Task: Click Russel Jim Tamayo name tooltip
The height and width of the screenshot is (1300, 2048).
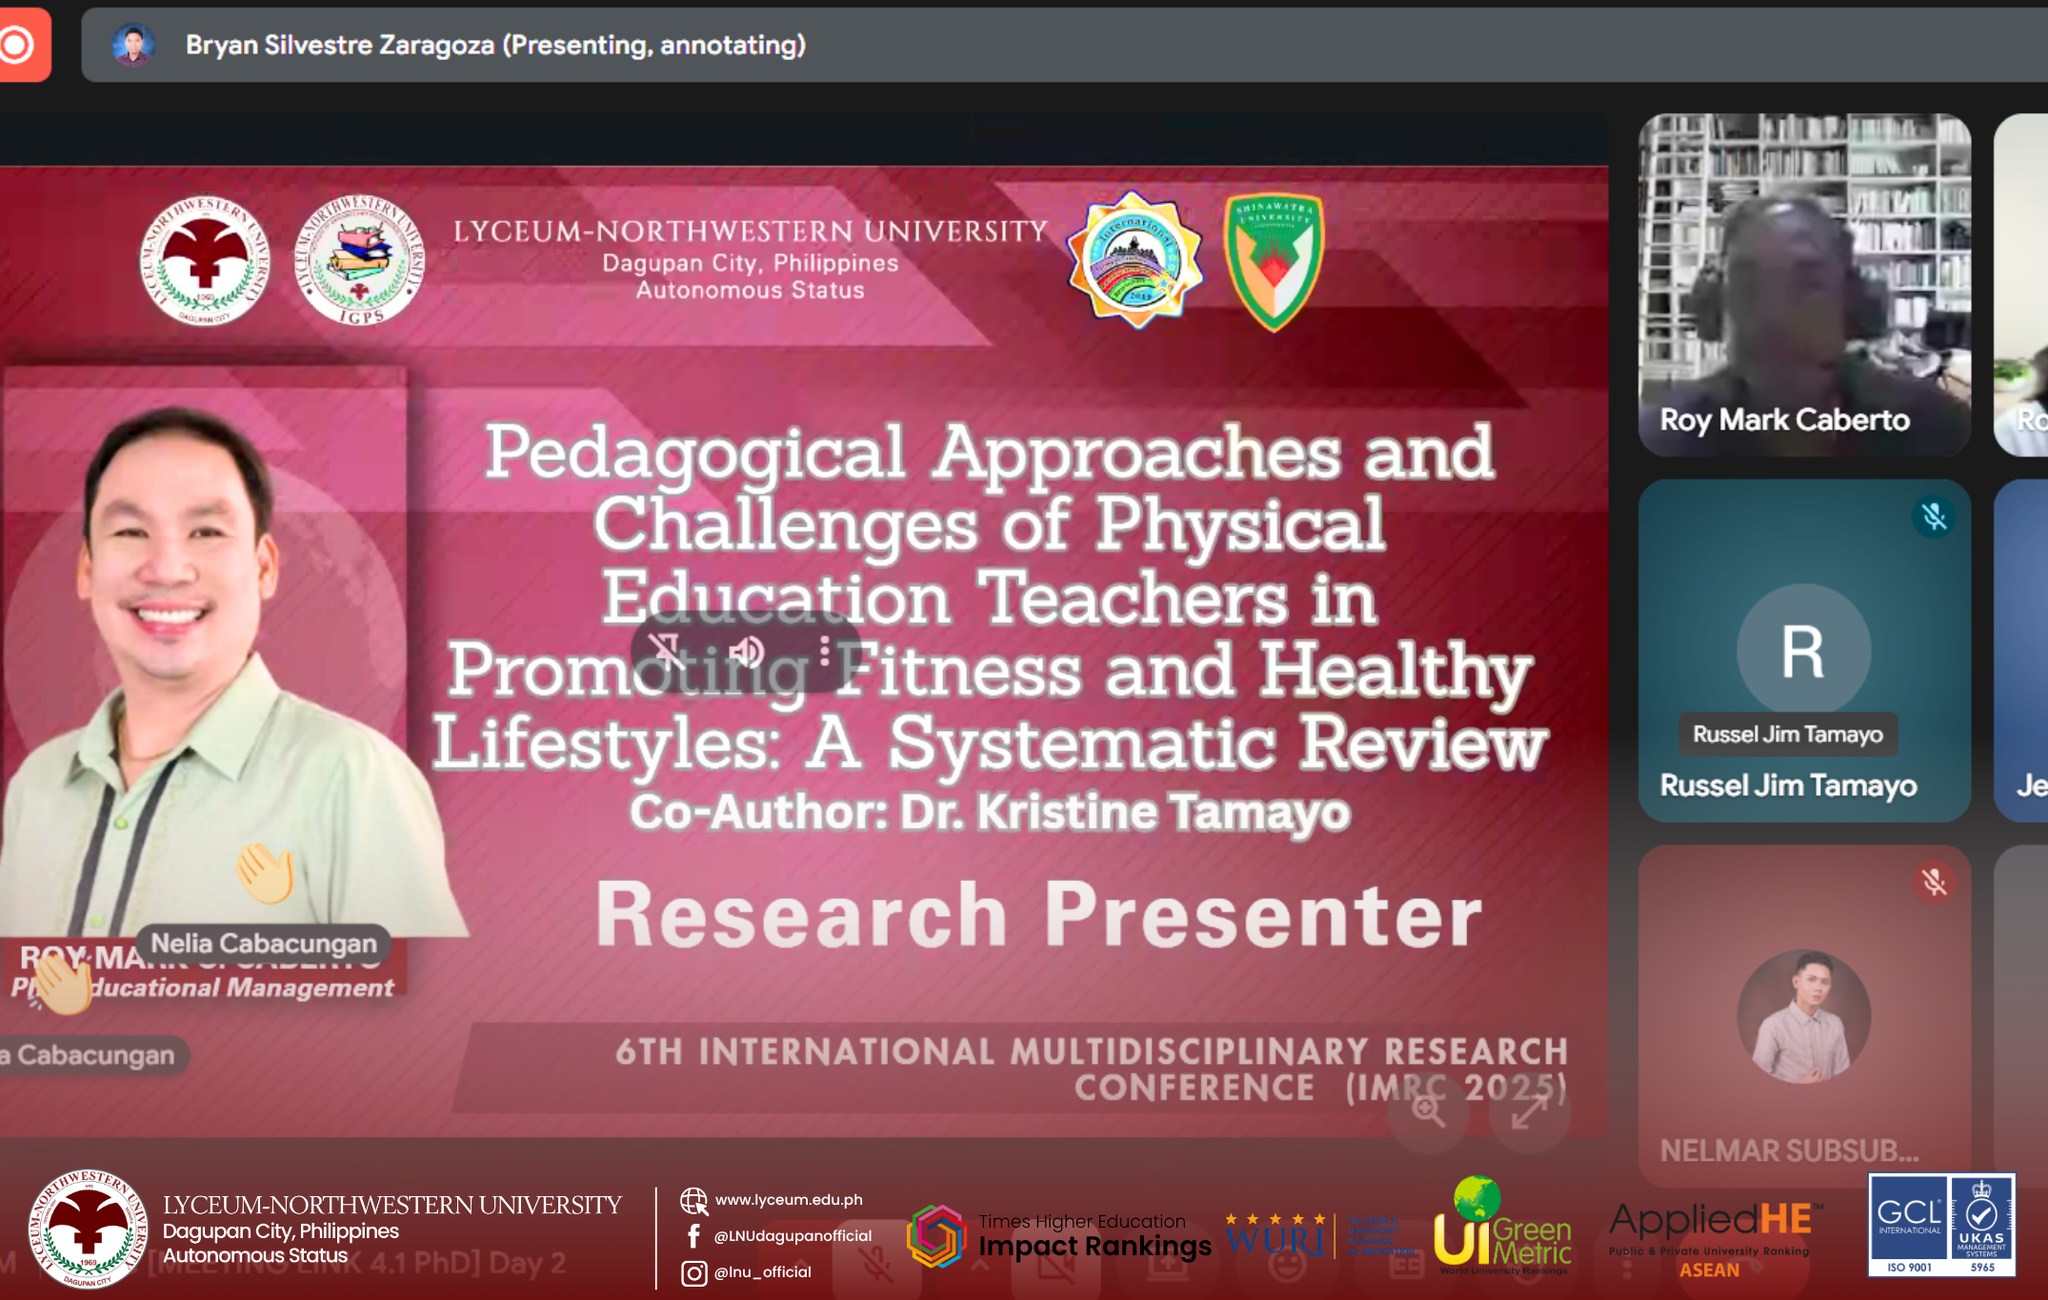Action: click(1787, 734)
